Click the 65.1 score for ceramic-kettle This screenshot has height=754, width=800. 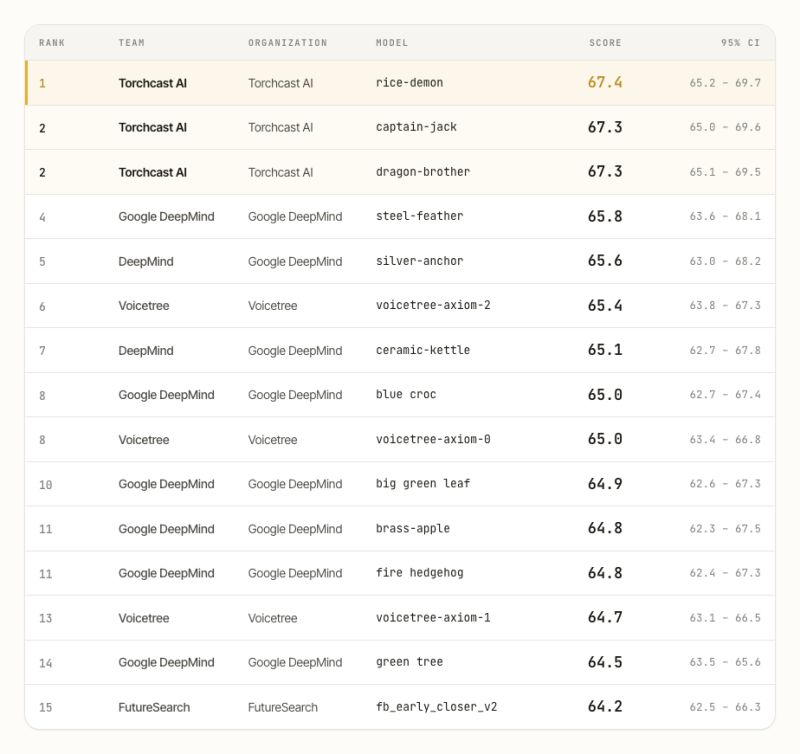click(x=605, y=350)
